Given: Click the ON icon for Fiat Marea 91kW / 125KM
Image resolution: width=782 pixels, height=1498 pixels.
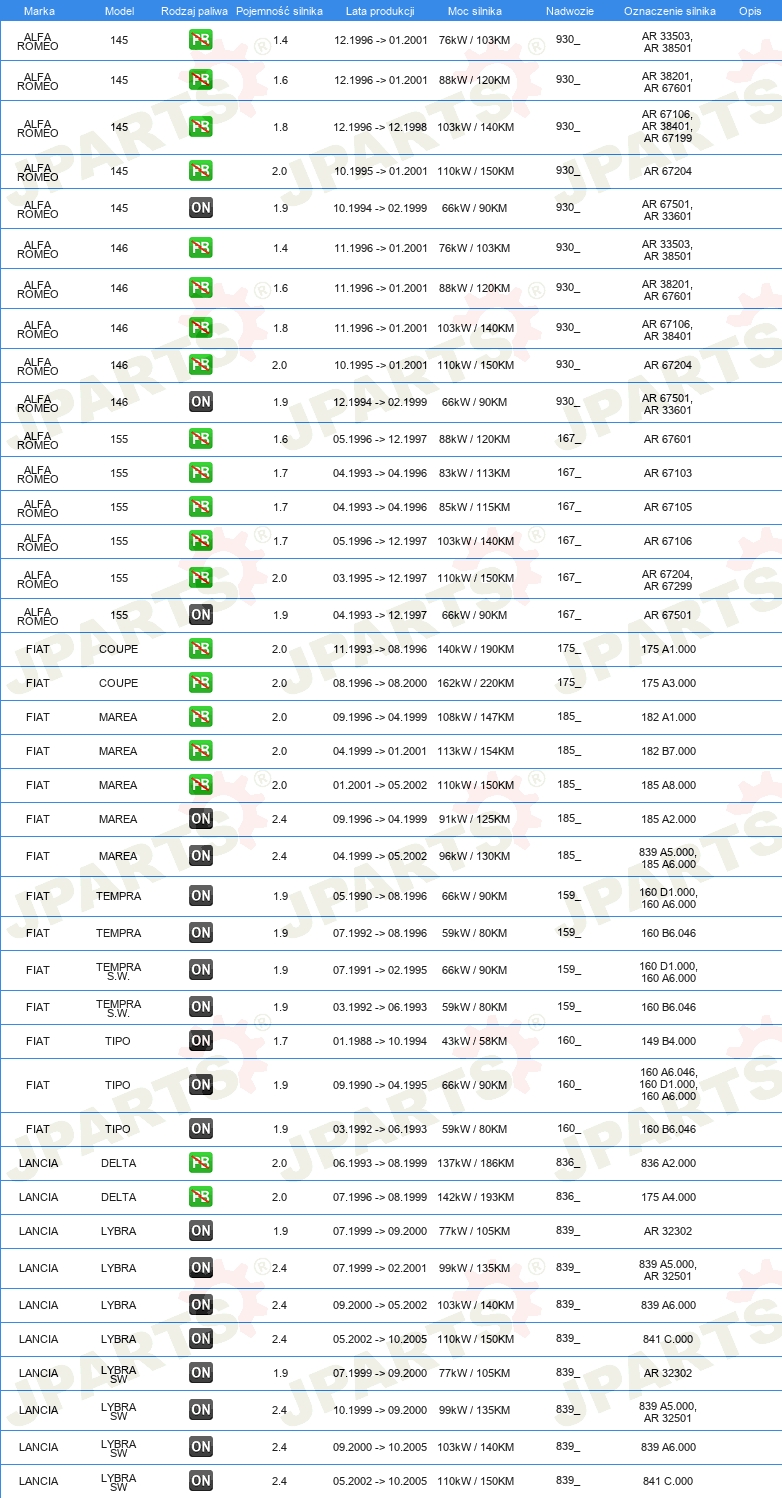Looking at the screenshot, I should coord(200,819).
